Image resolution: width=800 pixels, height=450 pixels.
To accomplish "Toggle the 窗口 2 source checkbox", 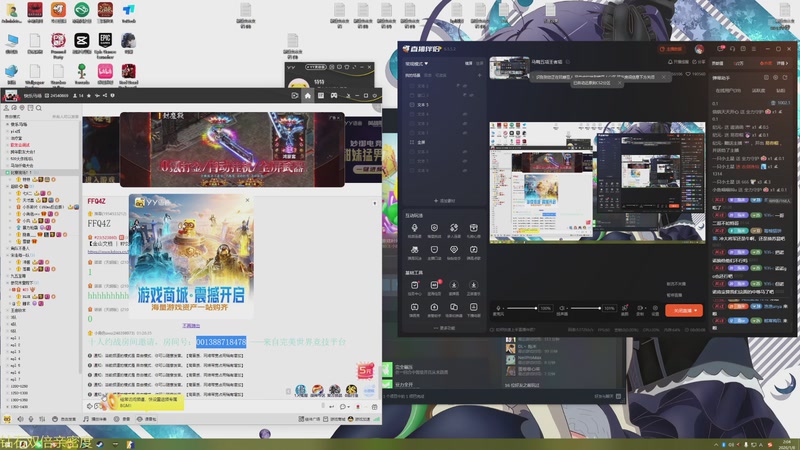I will pyautogui.click(x=412, y=95).
